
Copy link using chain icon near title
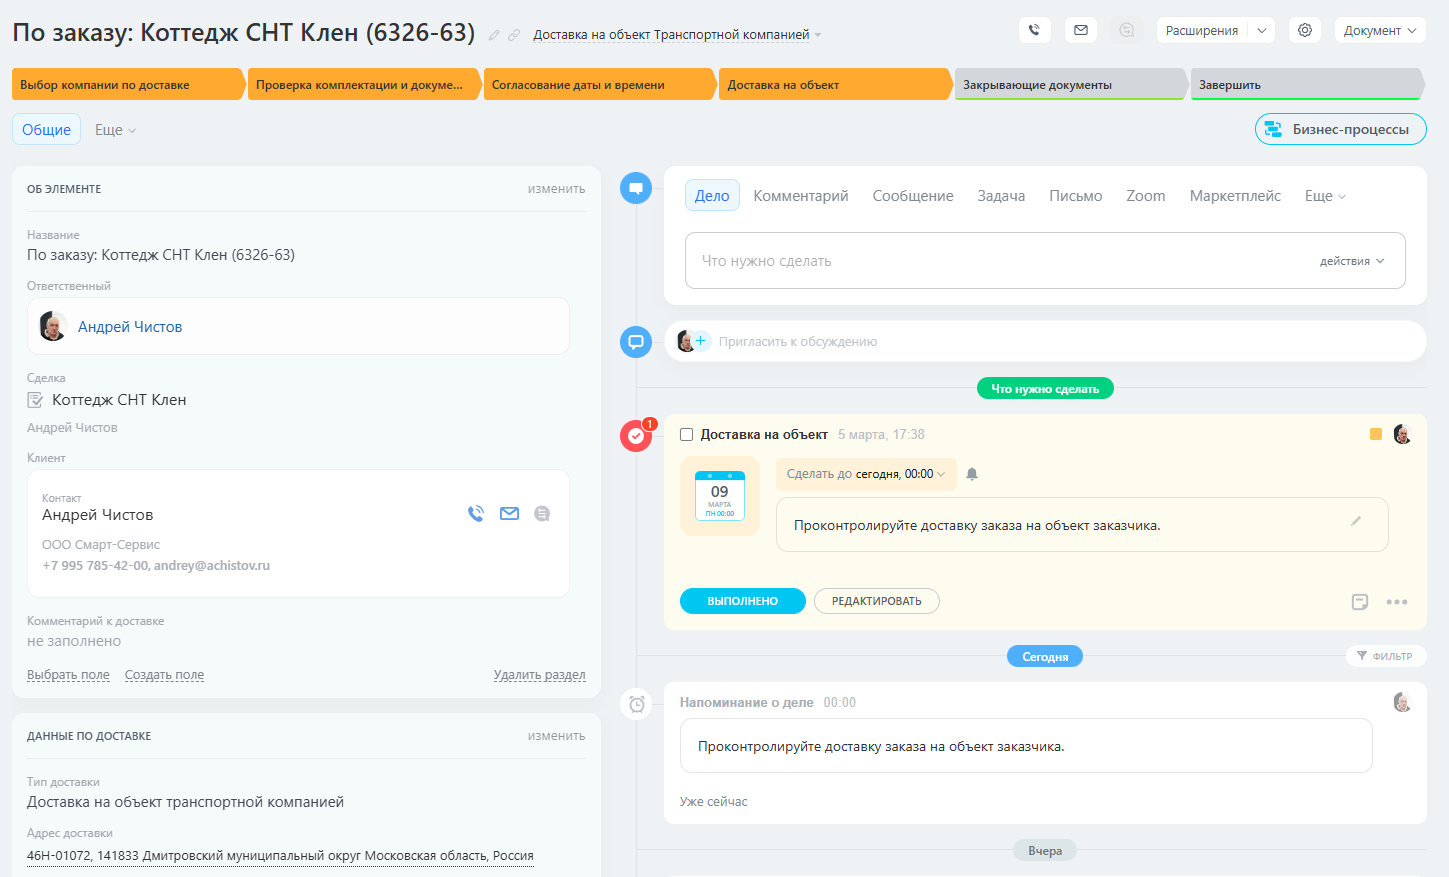pos(514,35)
